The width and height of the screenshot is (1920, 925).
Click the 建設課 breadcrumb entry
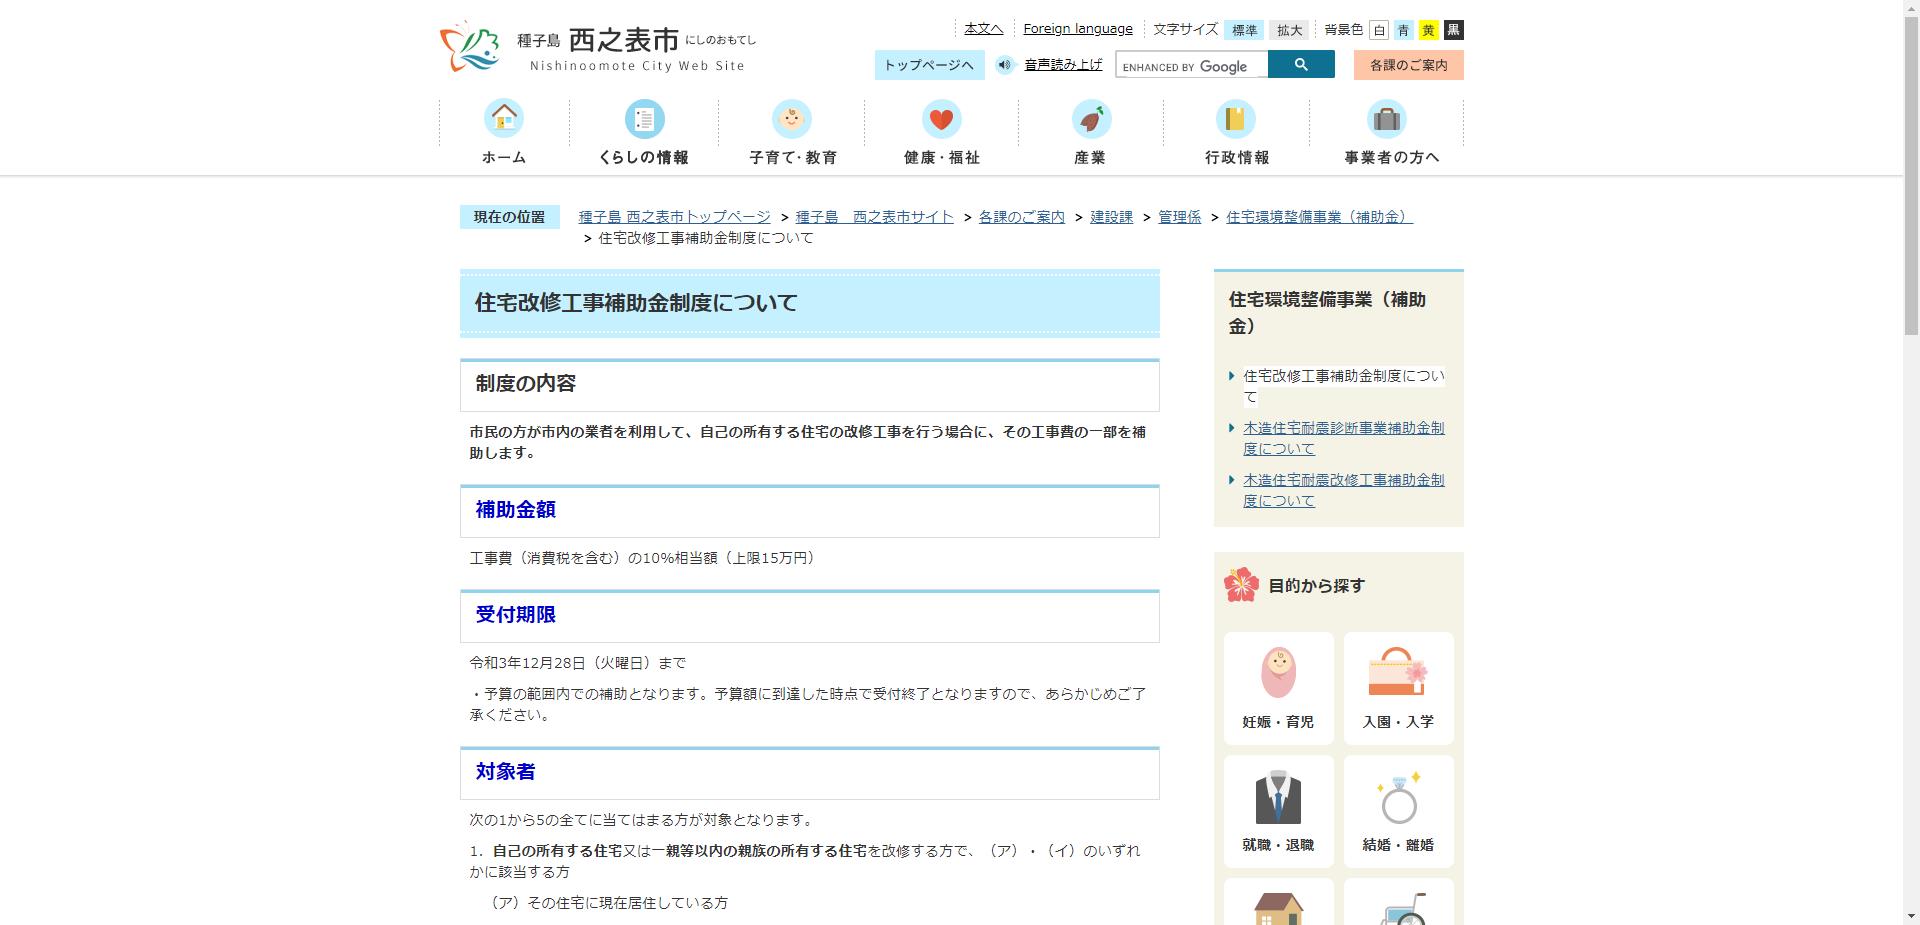(x=1111, y=216)
